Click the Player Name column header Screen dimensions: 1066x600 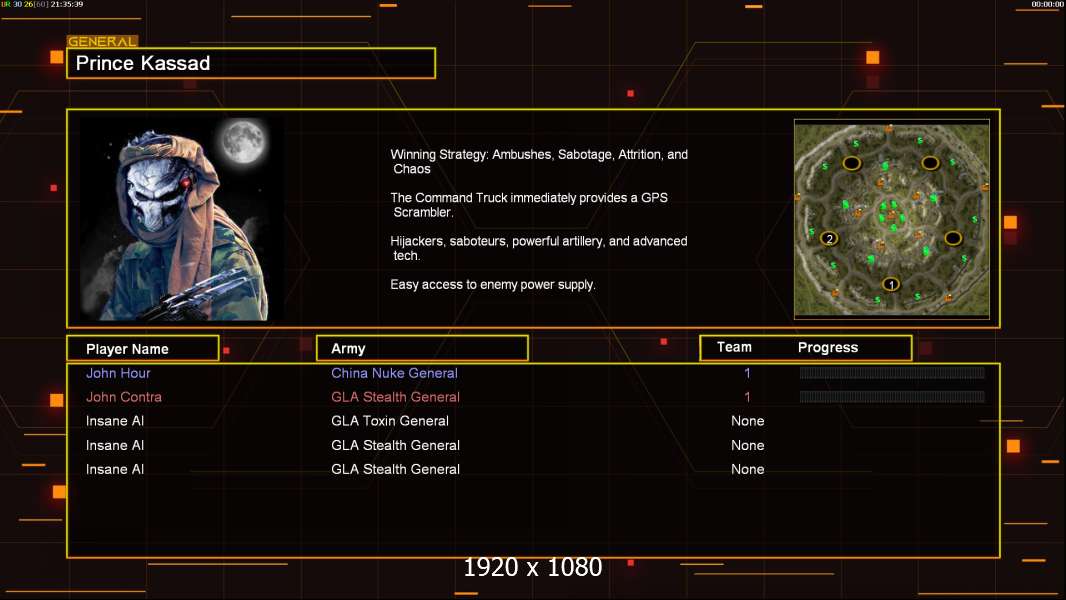coord(143,349)
